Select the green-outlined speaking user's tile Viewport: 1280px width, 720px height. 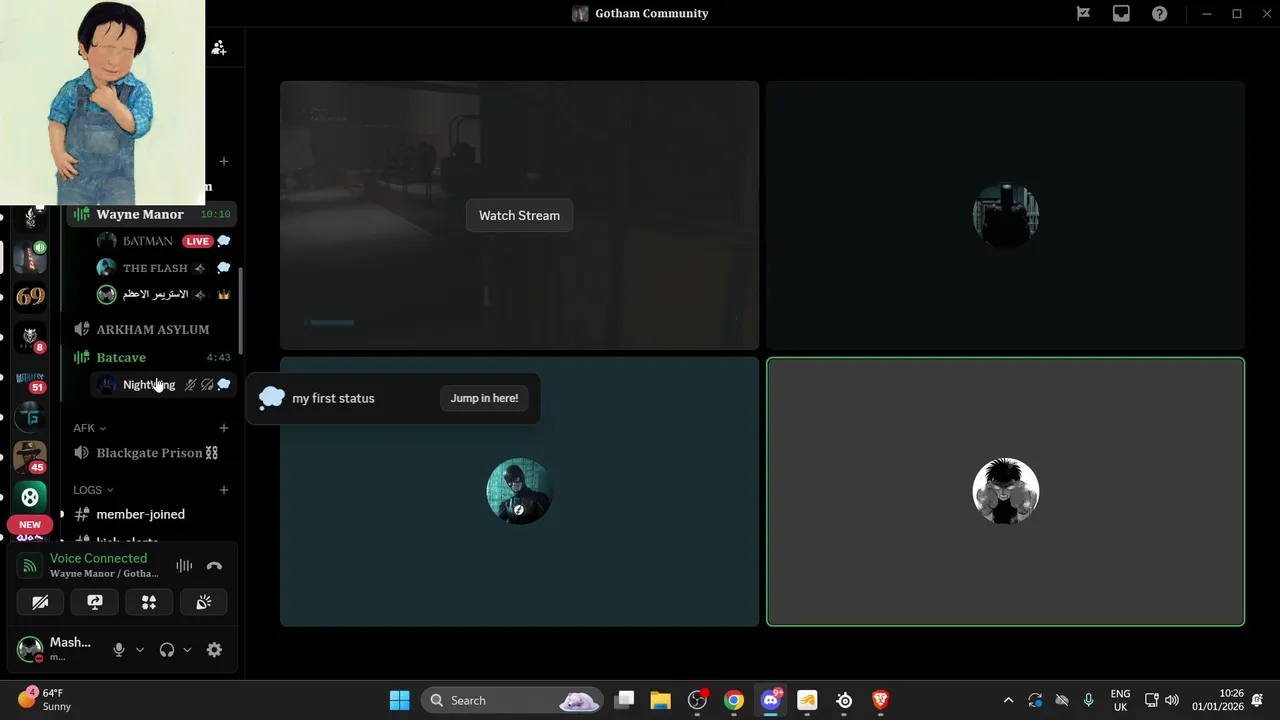1005,491
